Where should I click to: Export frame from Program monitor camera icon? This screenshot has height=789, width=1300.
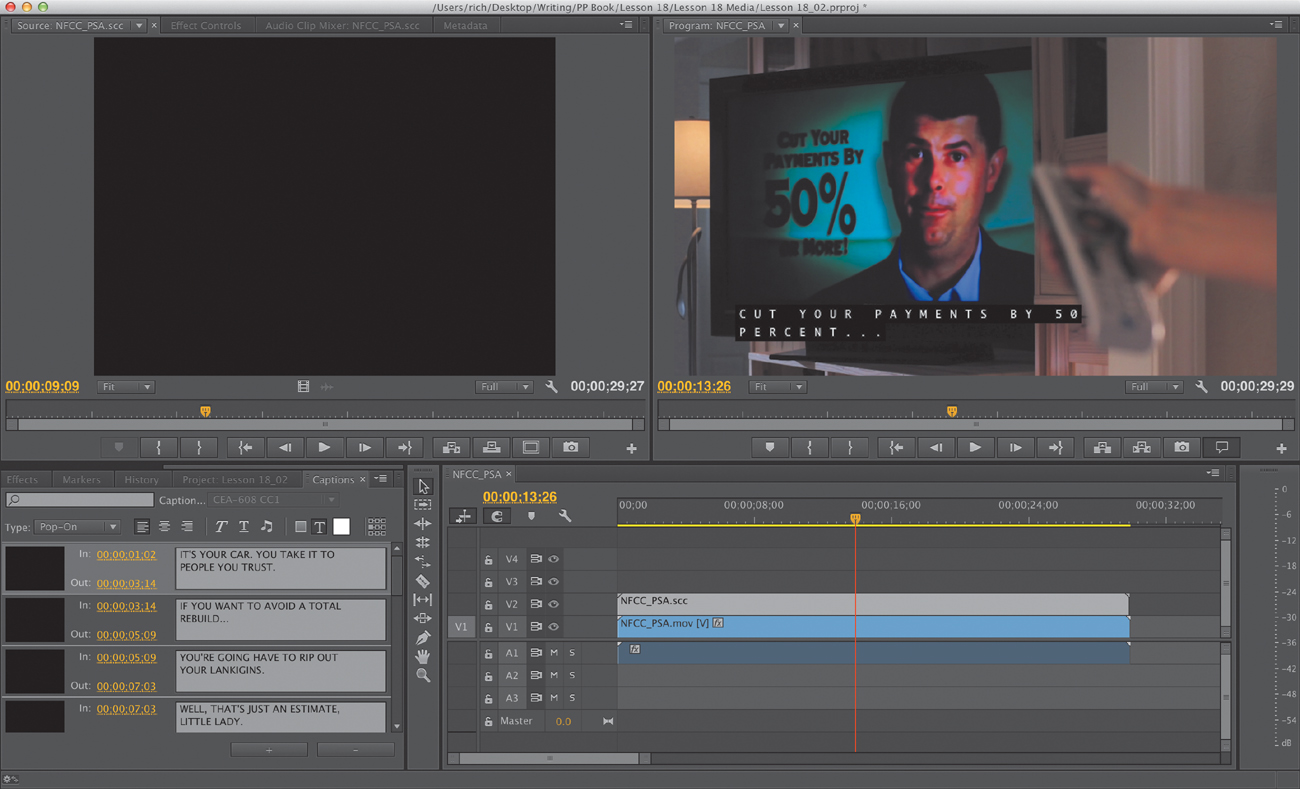[1181, 448]
